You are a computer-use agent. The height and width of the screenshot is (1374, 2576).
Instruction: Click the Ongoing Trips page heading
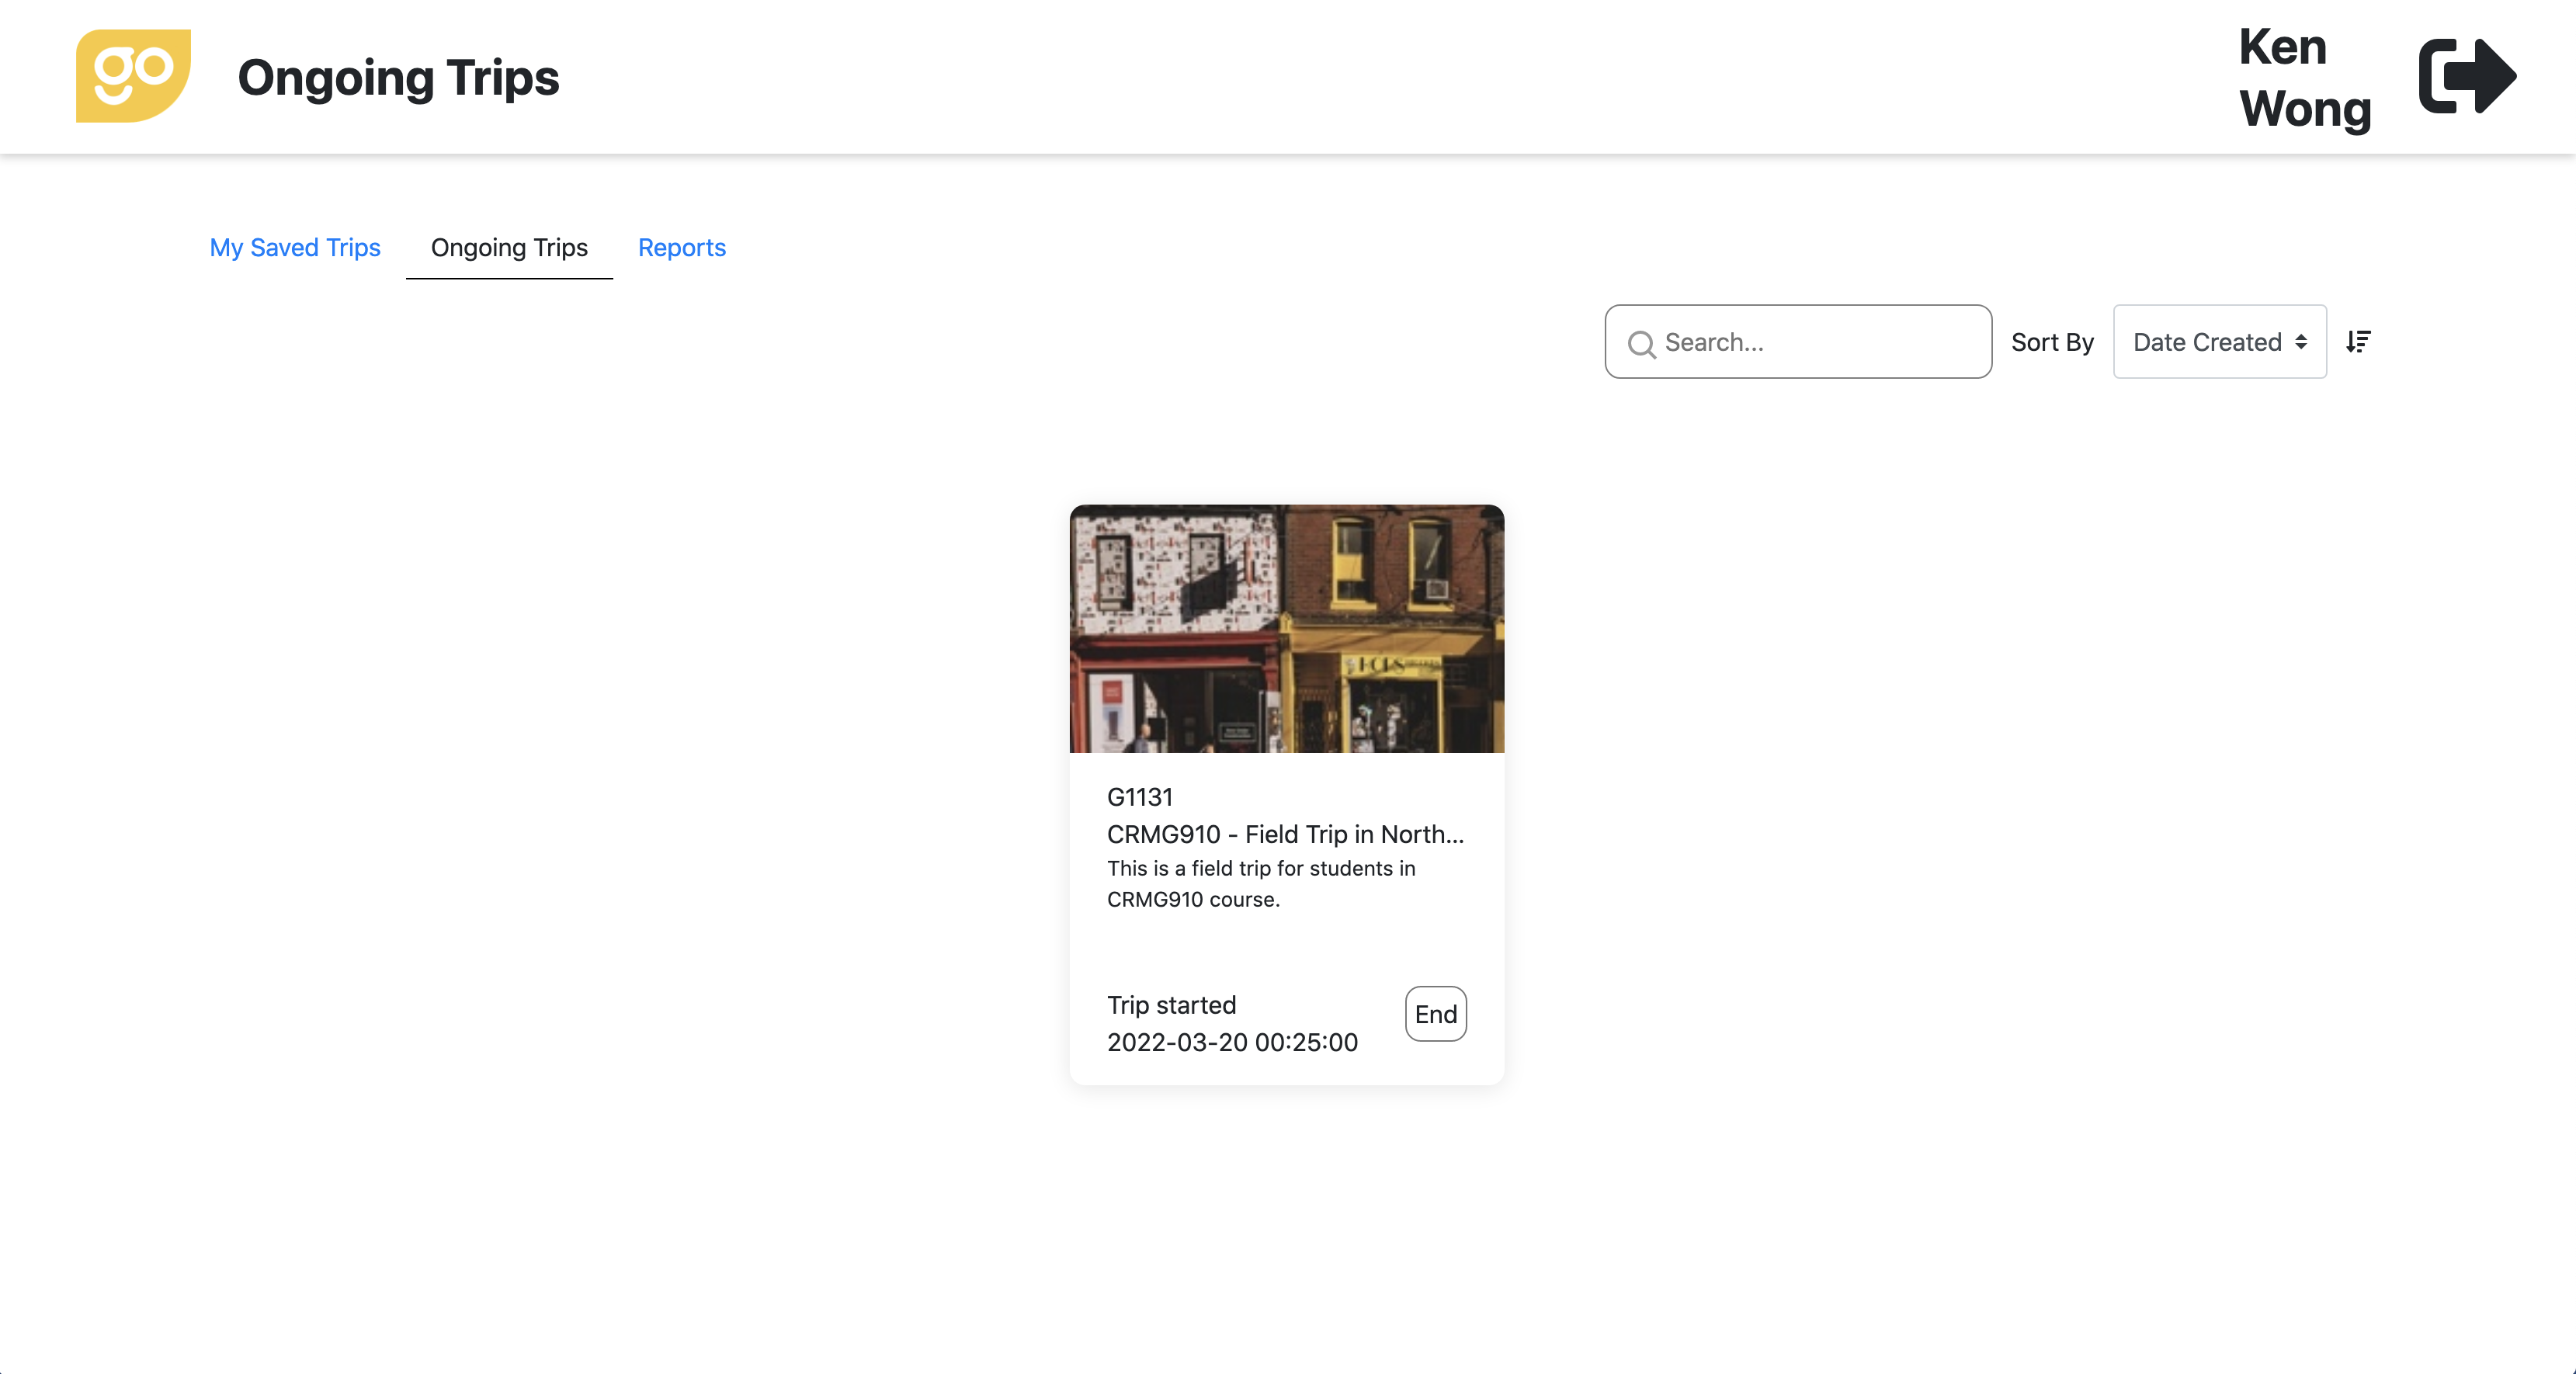[398, 78]
